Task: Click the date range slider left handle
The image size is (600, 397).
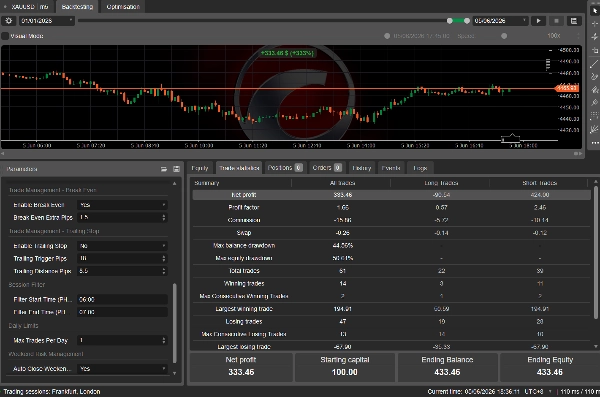Action: click(x=450, y=21)
